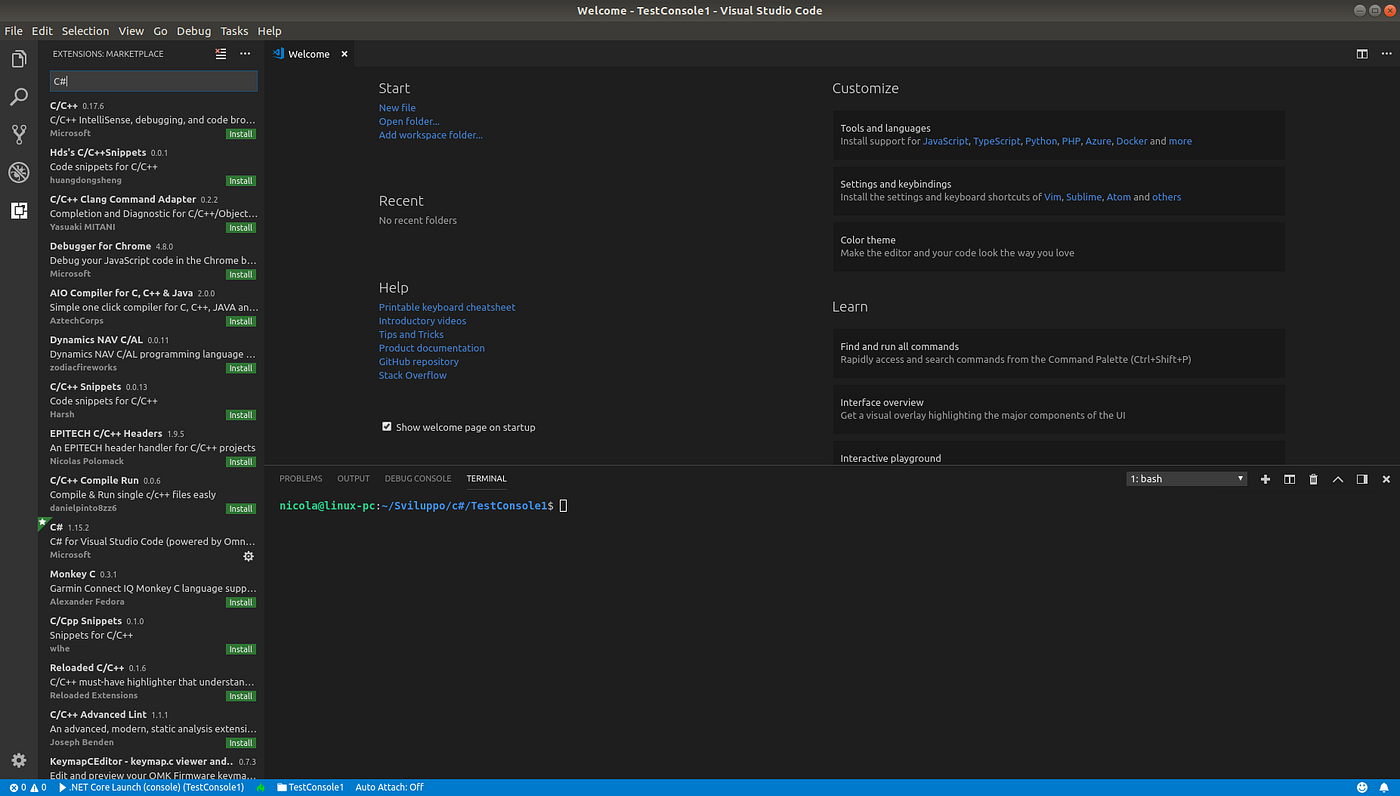
Task: Open the Printable keyboard cheatsheet link
Action: pos(446,307)
